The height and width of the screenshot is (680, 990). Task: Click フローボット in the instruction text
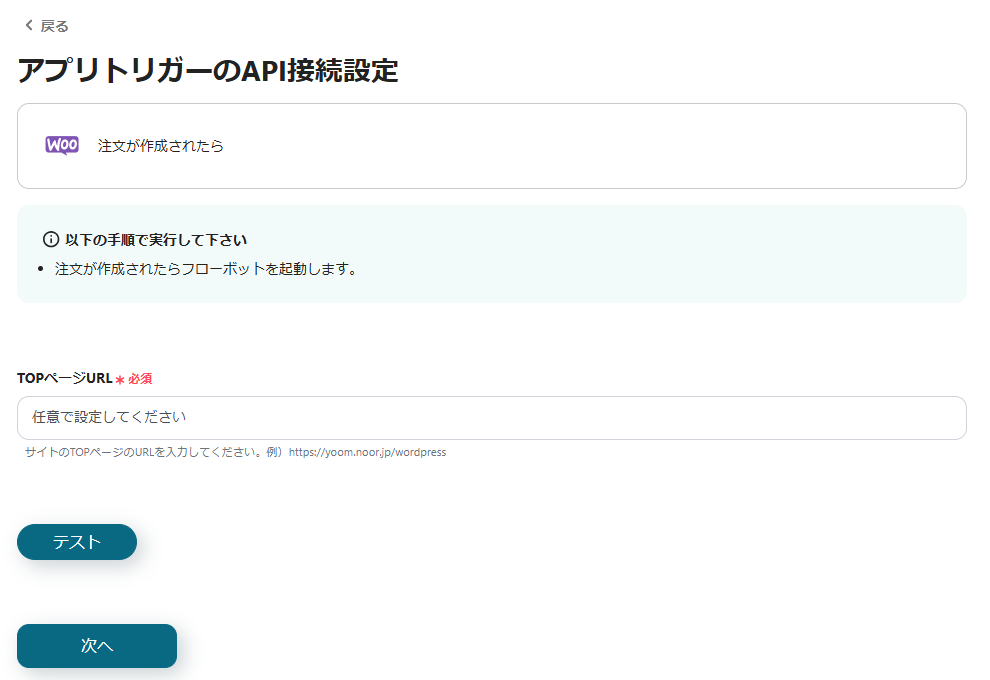click(x=240, y=270)
